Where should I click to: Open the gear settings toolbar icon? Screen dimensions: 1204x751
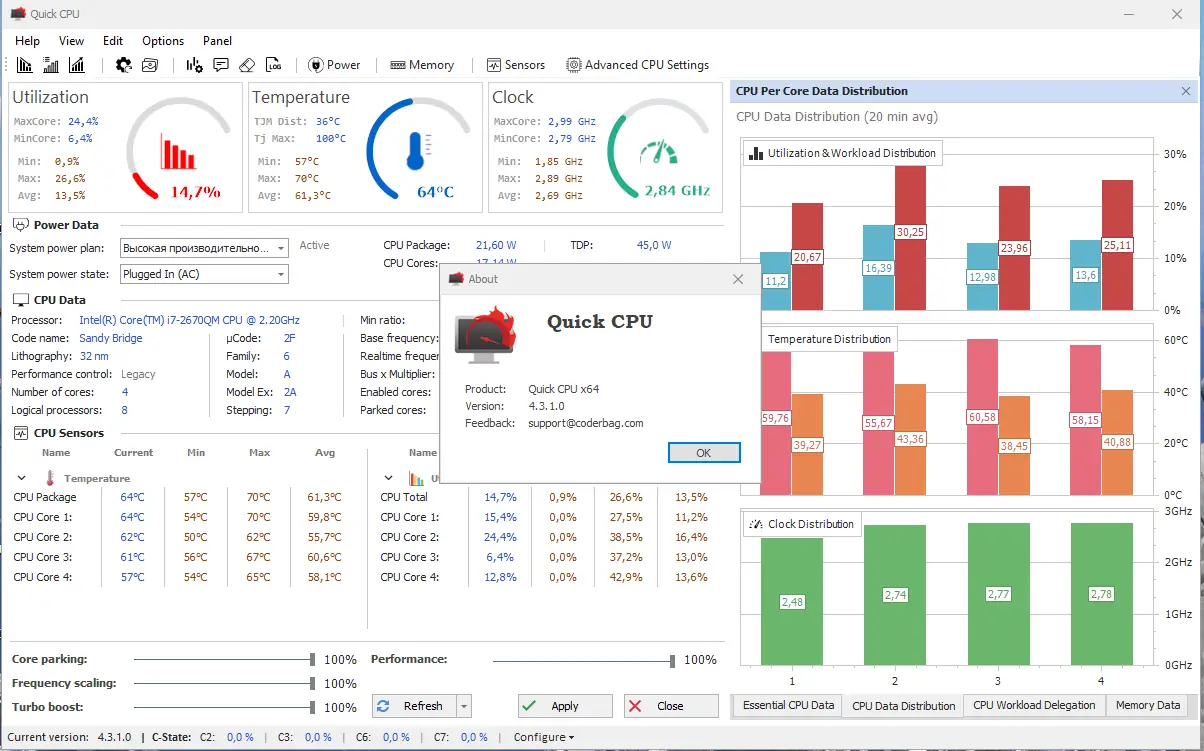(x=124, y=65)
